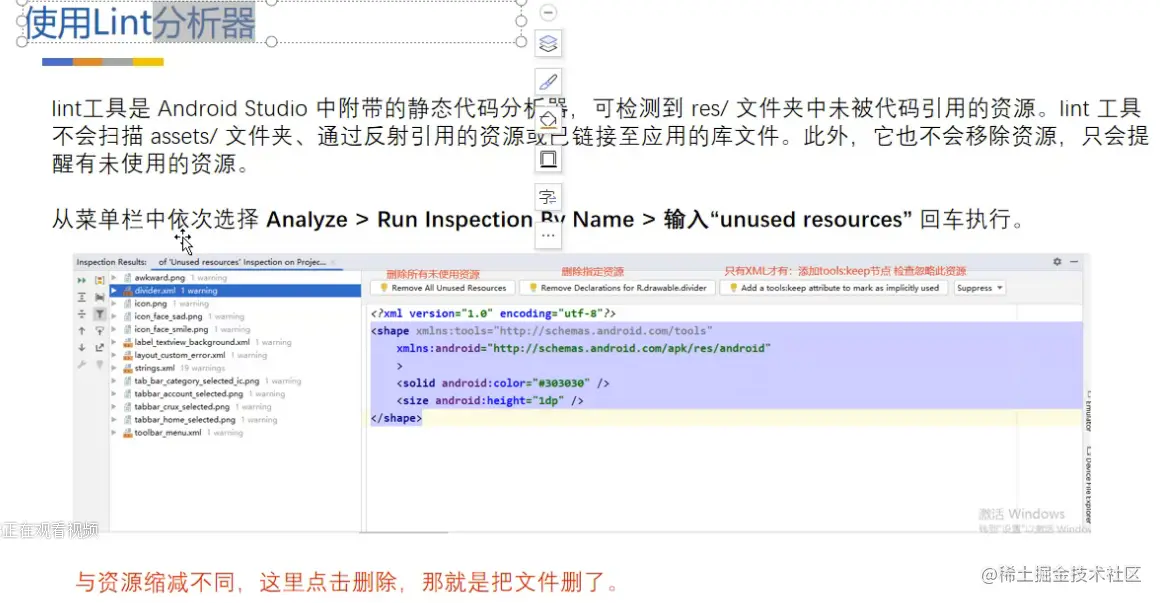
Task: Click the horizontal scrollbar under preview
Action: [x=404, y=532]
